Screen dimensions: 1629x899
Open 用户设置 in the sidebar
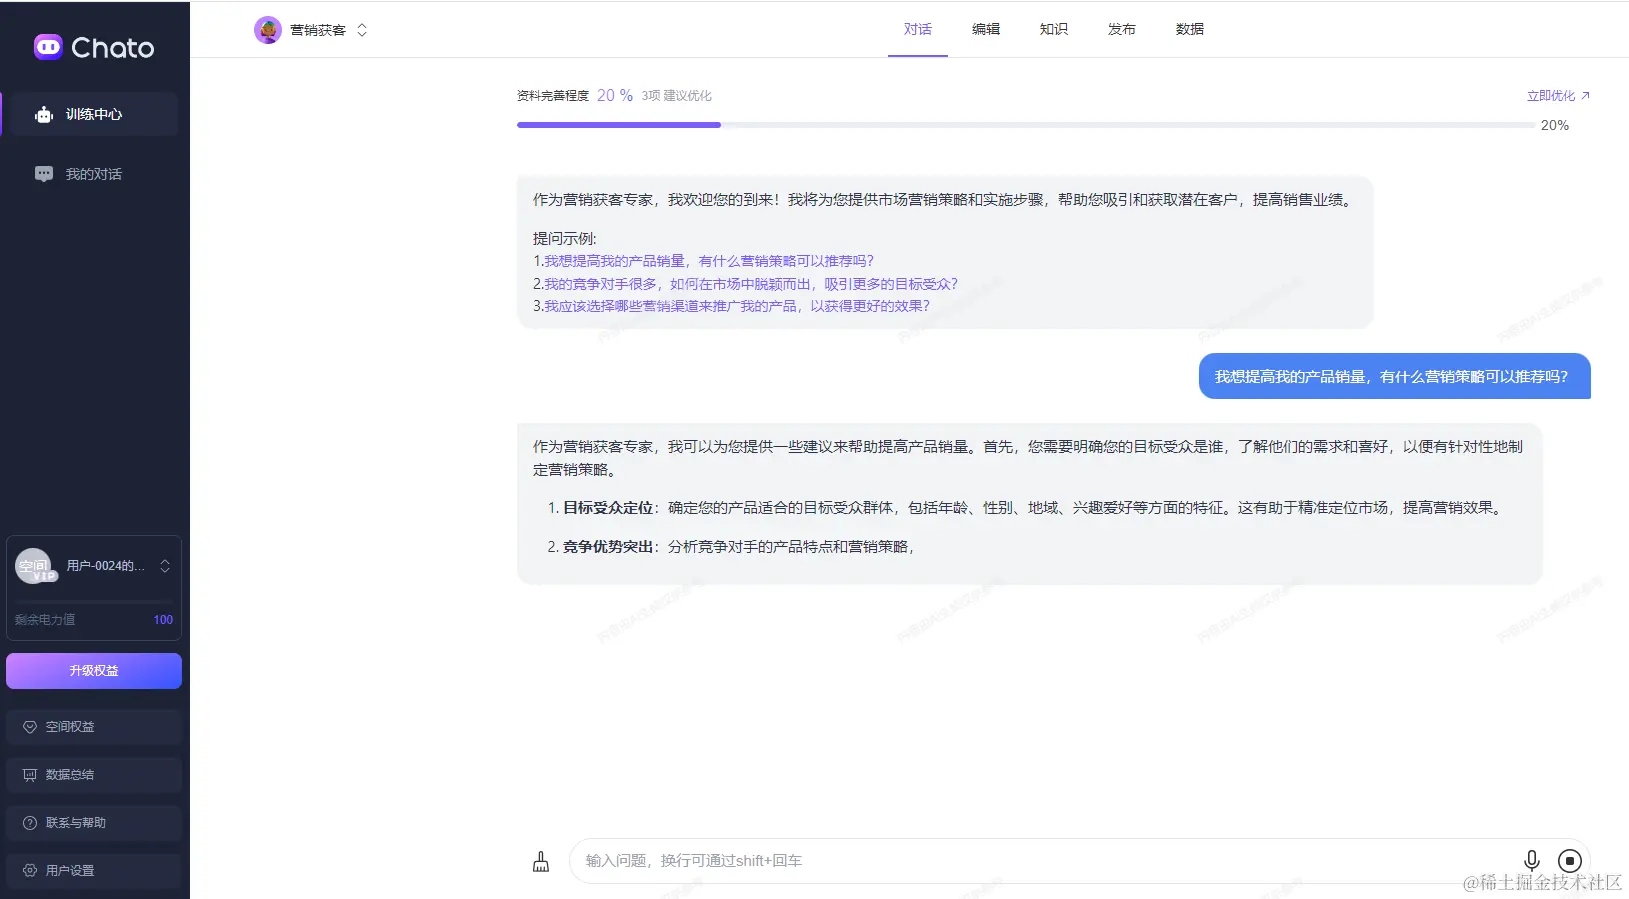click(94, 871)
